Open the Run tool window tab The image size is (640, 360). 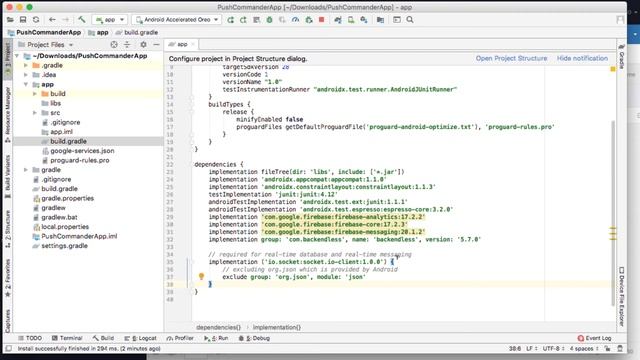point(216,338)
